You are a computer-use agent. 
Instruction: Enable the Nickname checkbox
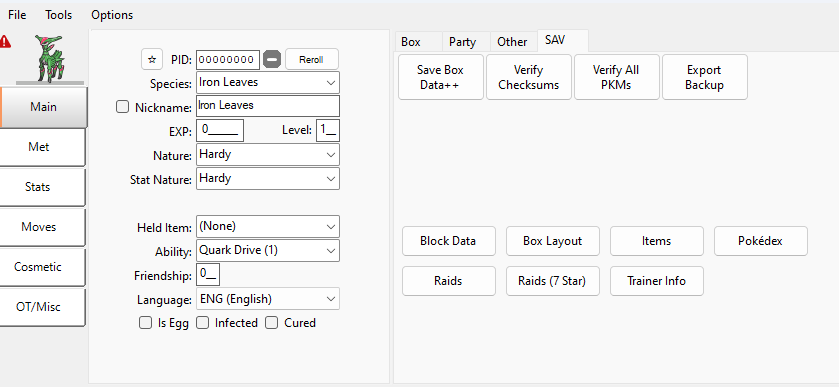pos(123,107)
